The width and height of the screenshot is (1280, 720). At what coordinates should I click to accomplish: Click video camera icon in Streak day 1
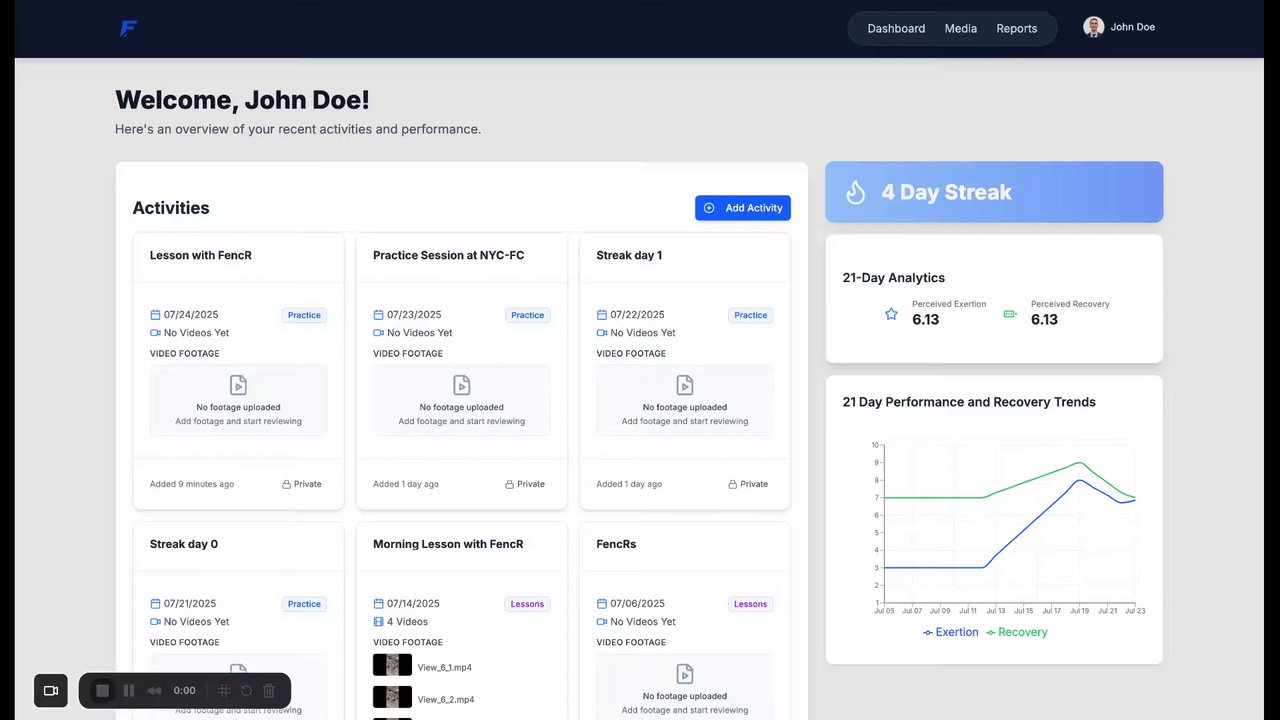pyautogui.click(x=601, y=333)
